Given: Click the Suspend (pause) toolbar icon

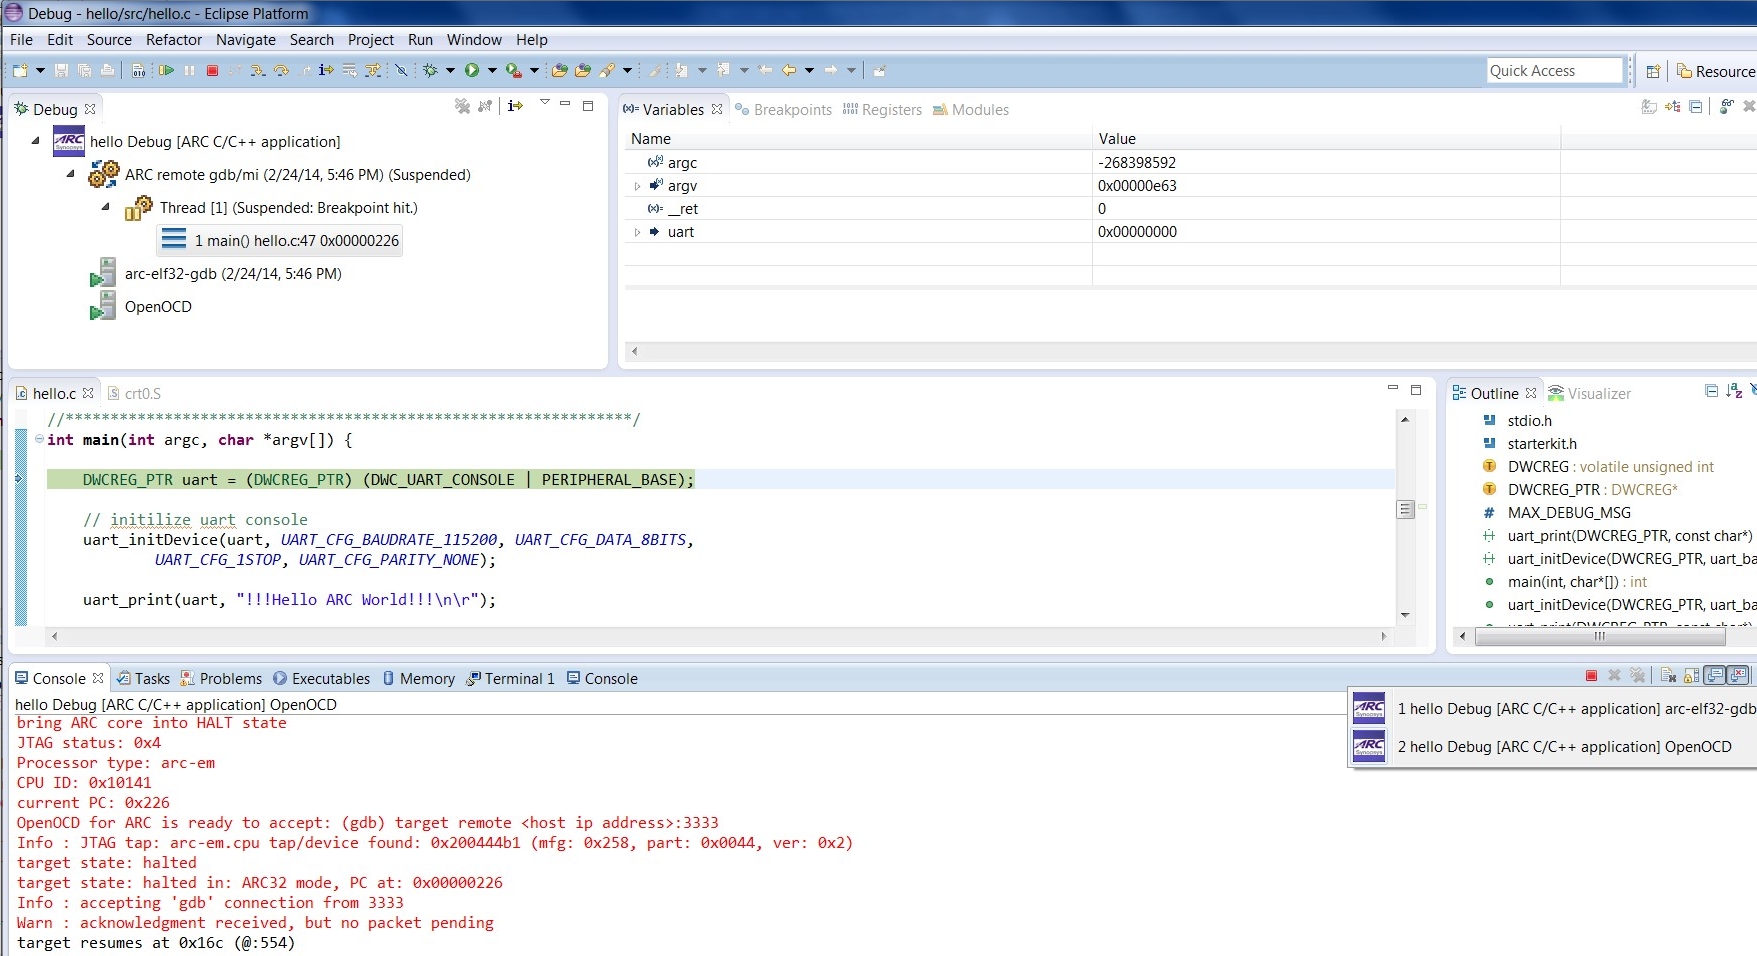Looking at the screenshot, I should pos(189,70).
